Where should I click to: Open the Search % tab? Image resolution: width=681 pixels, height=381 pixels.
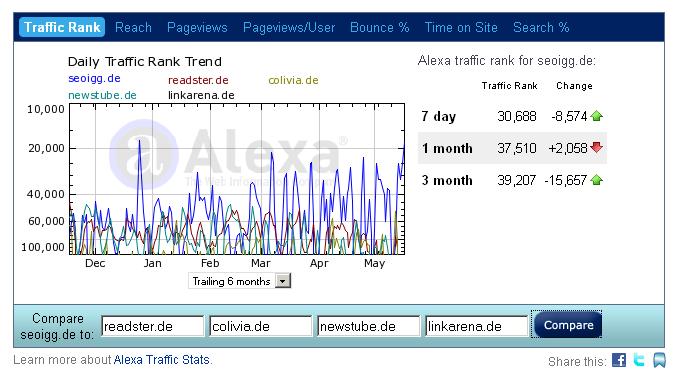click(x=541, y=27)
